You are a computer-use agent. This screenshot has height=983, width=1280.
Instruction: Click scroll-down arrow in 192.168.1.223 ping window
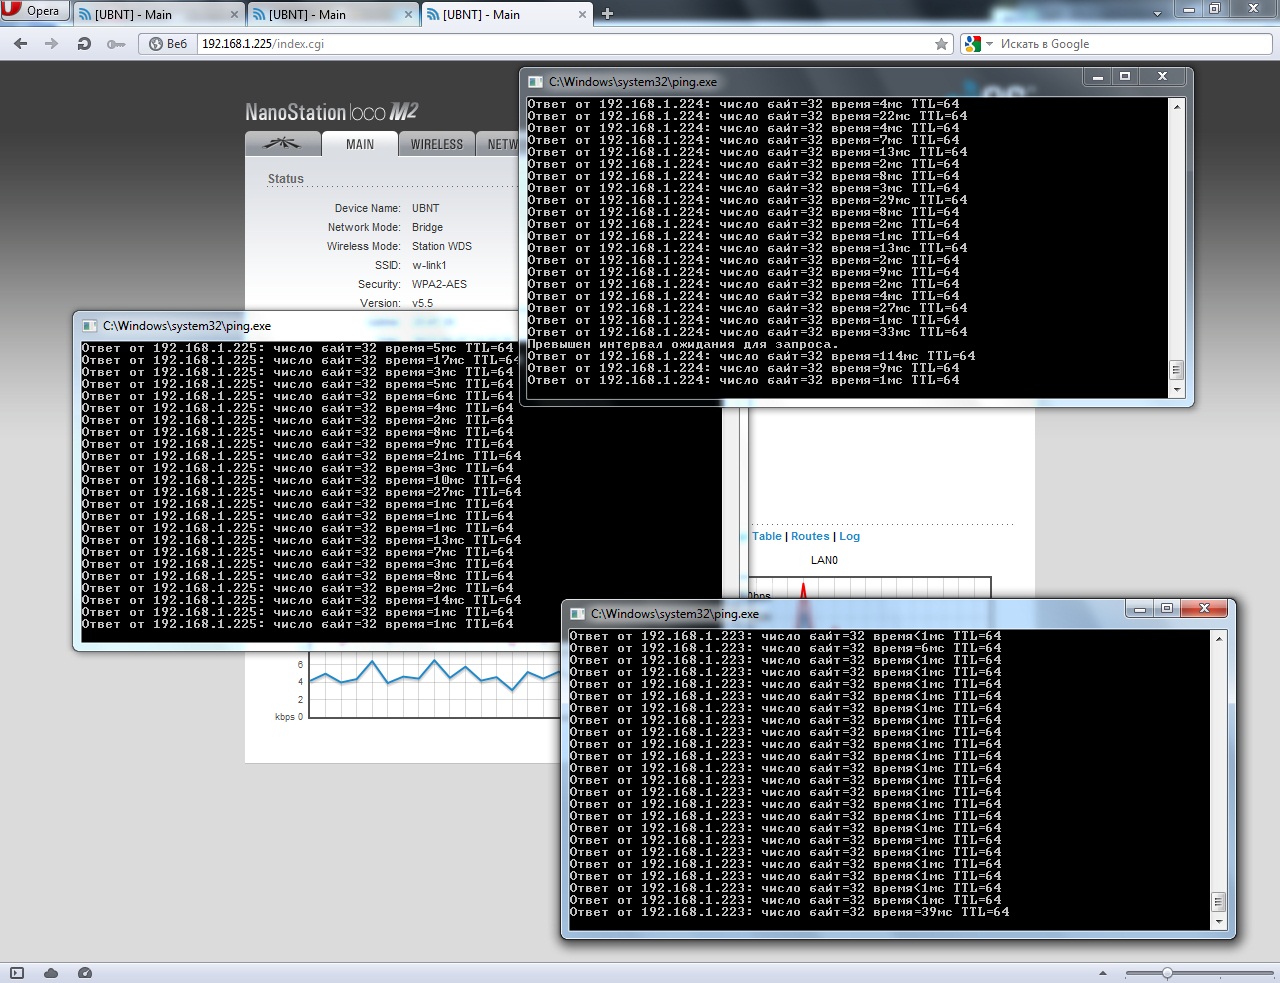point(1218,921)
